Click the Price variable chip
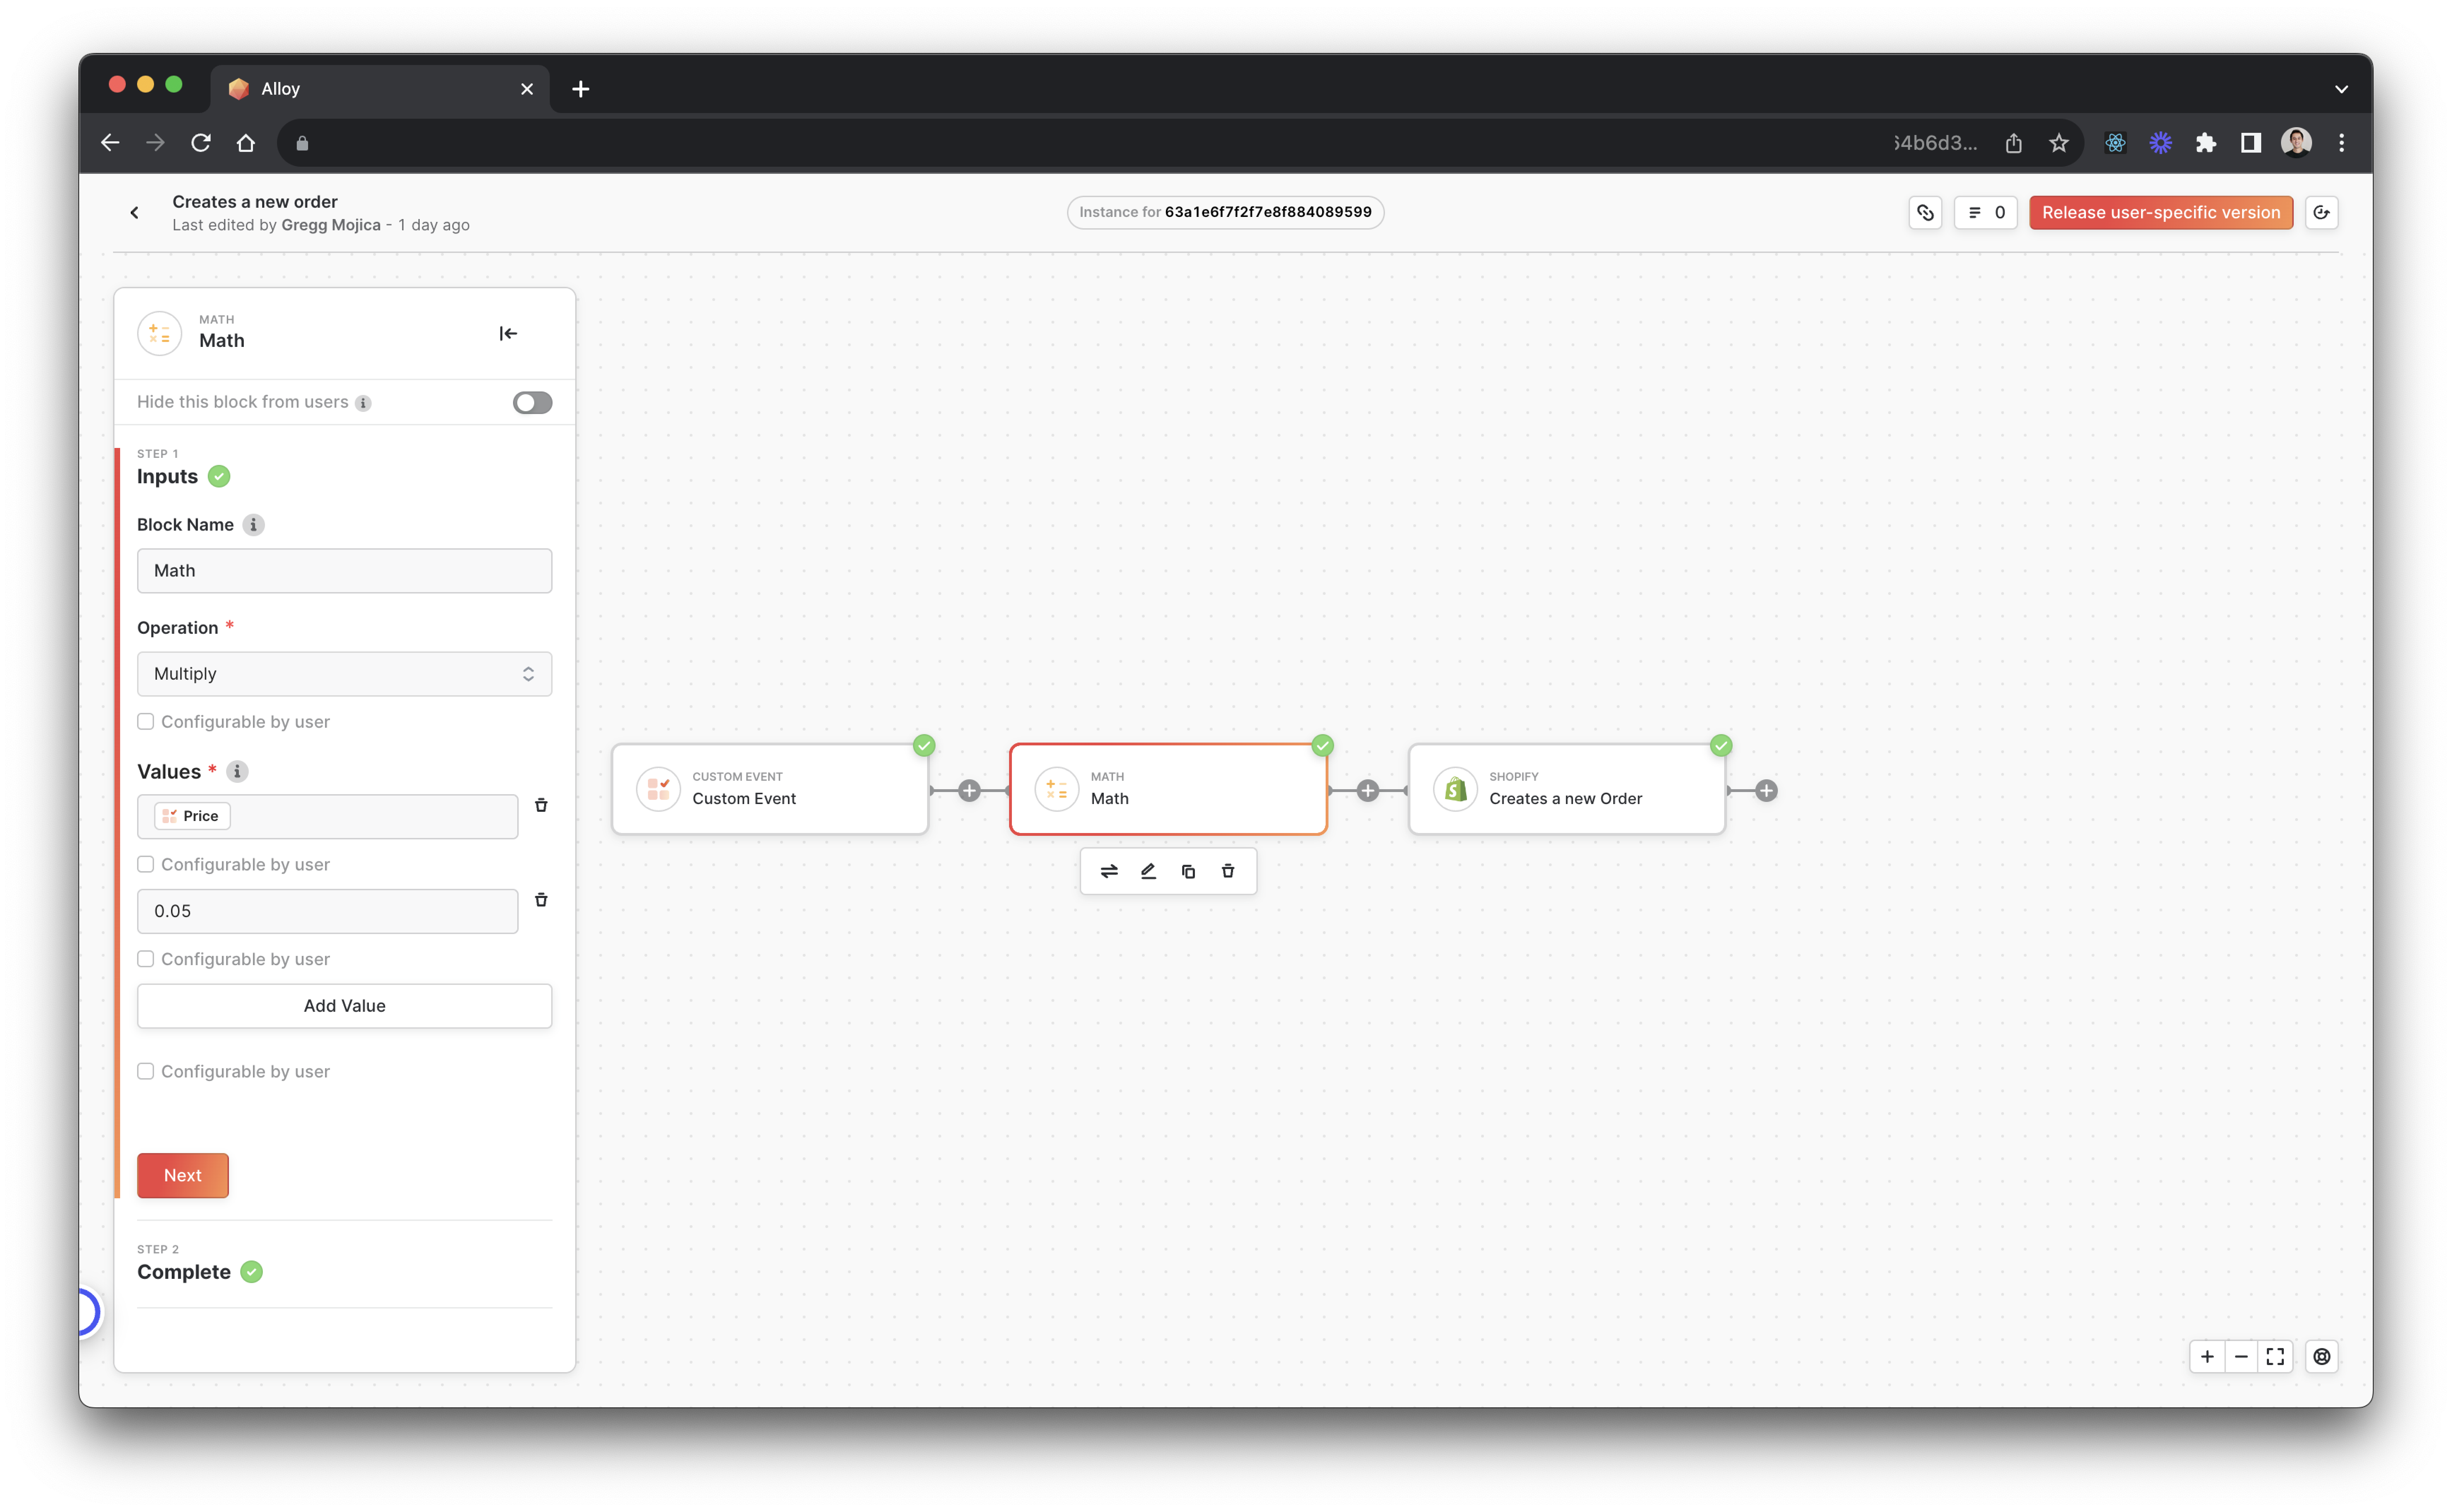 192,816
